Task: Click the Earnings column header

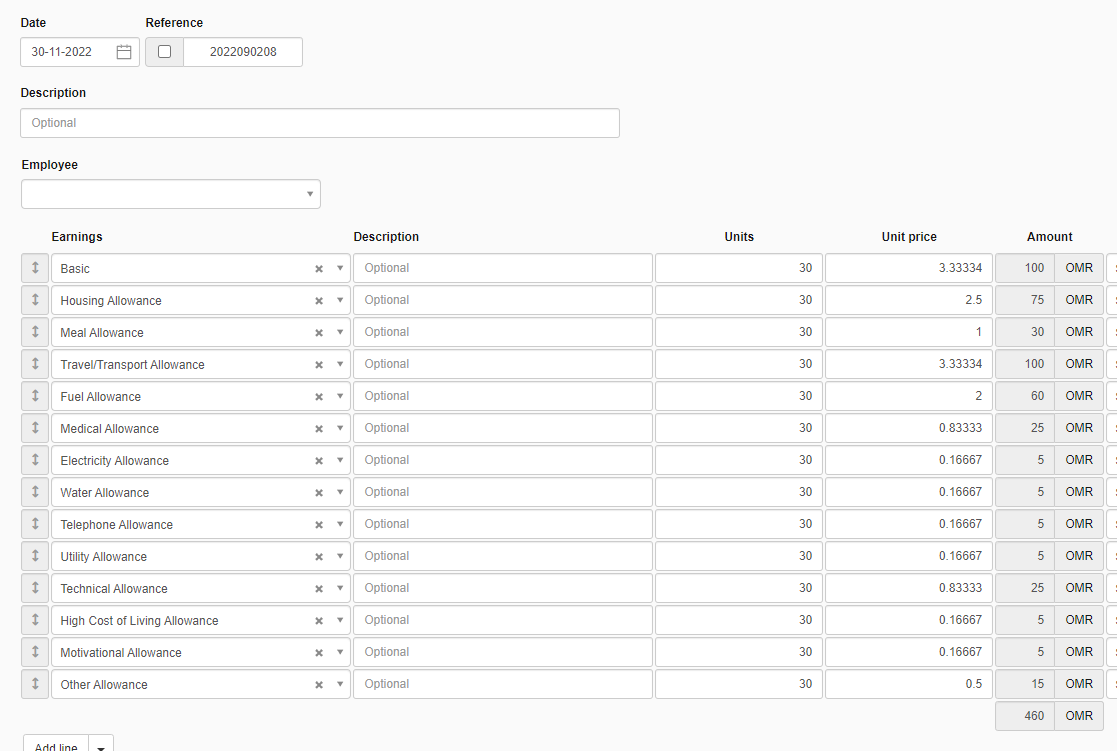Action: 77,237
